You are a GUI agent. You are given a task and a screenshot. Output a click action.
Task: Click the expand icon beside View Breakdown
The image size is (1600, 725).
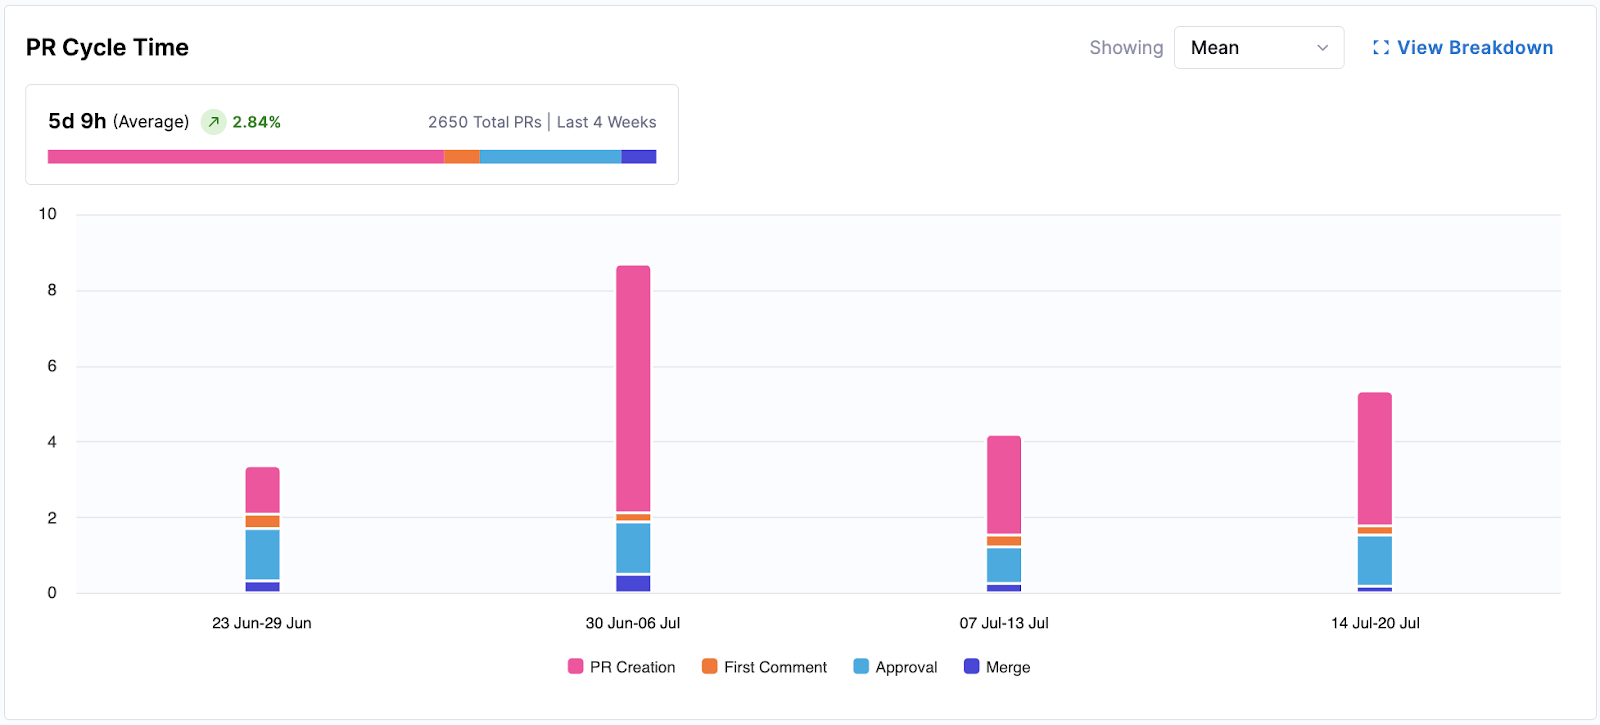click(1380, 48)
